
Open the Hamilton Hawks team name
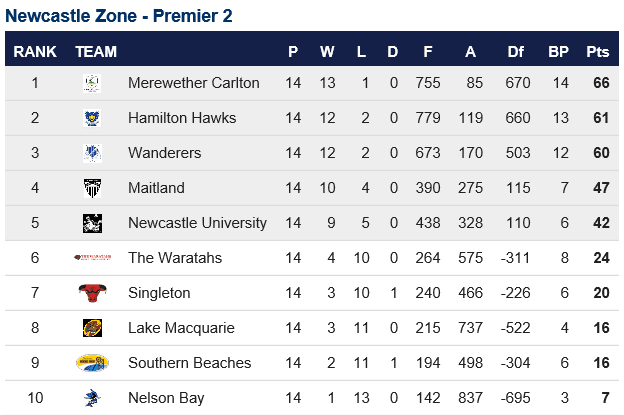(x=182, y=118)
